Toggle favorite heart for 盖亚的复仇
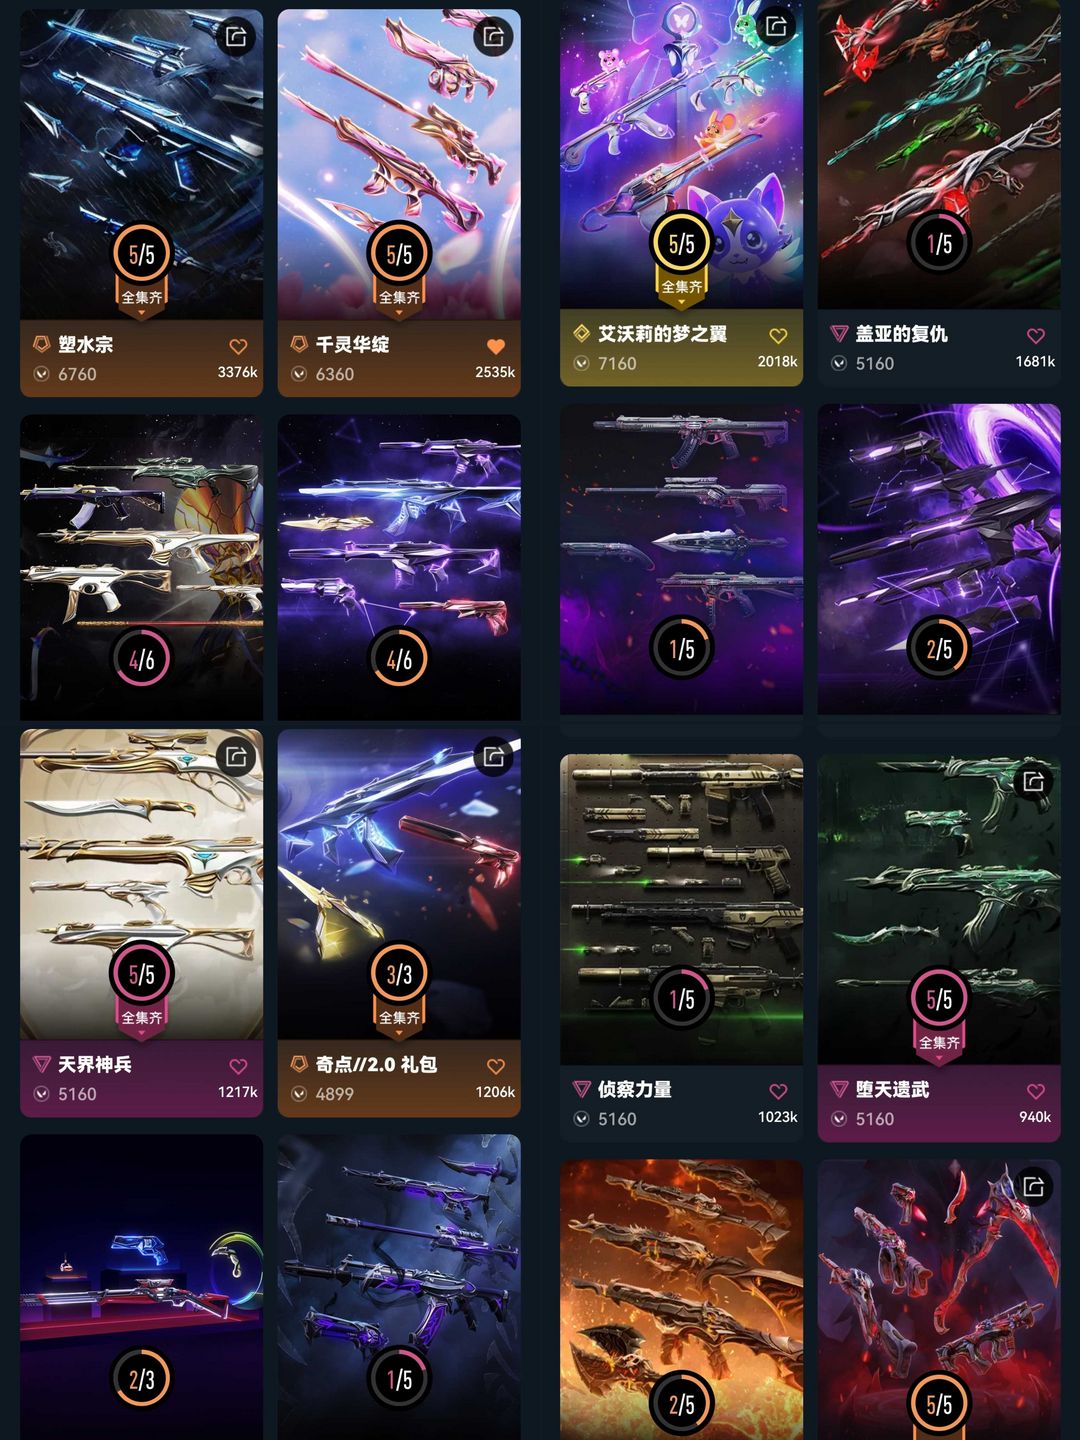The image size is (1080, 1440). [1036, 335]
